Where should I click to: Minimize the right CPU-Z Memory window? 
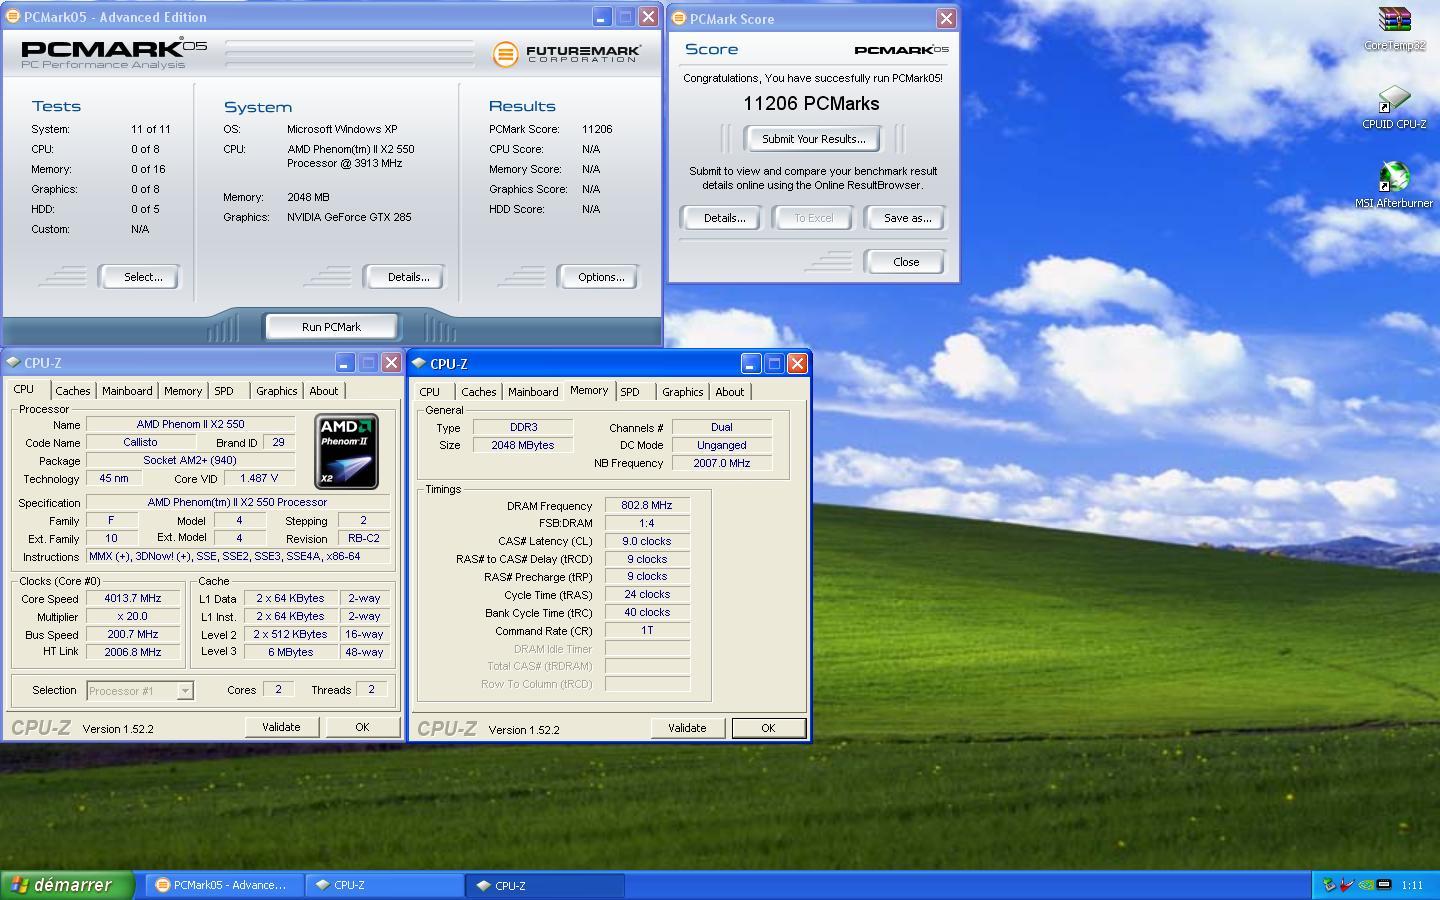pos(750,364)
